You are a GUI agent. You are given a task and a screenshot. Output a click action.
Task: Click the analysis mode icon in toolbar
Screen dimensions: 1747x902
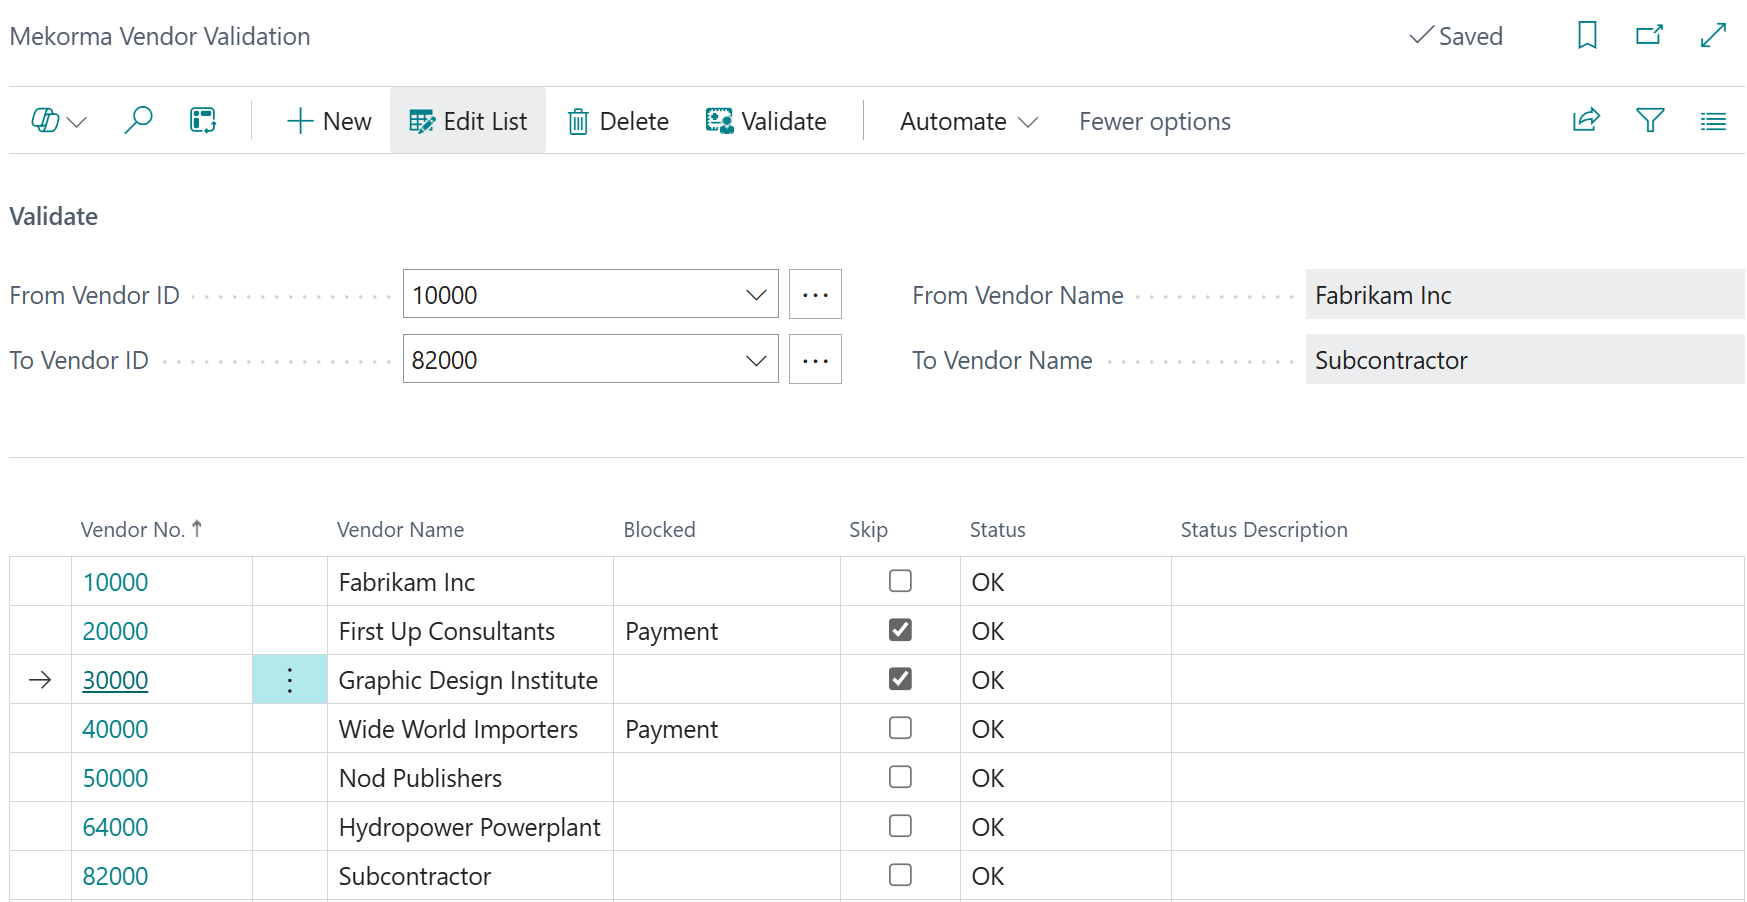(x=203, y=121)
